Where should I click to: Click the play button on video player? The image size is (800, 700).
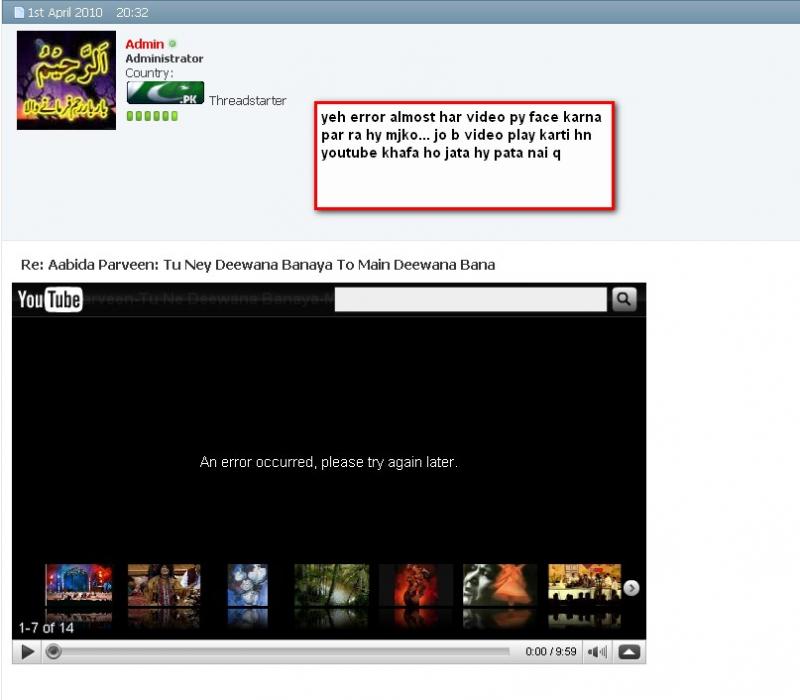27,652
